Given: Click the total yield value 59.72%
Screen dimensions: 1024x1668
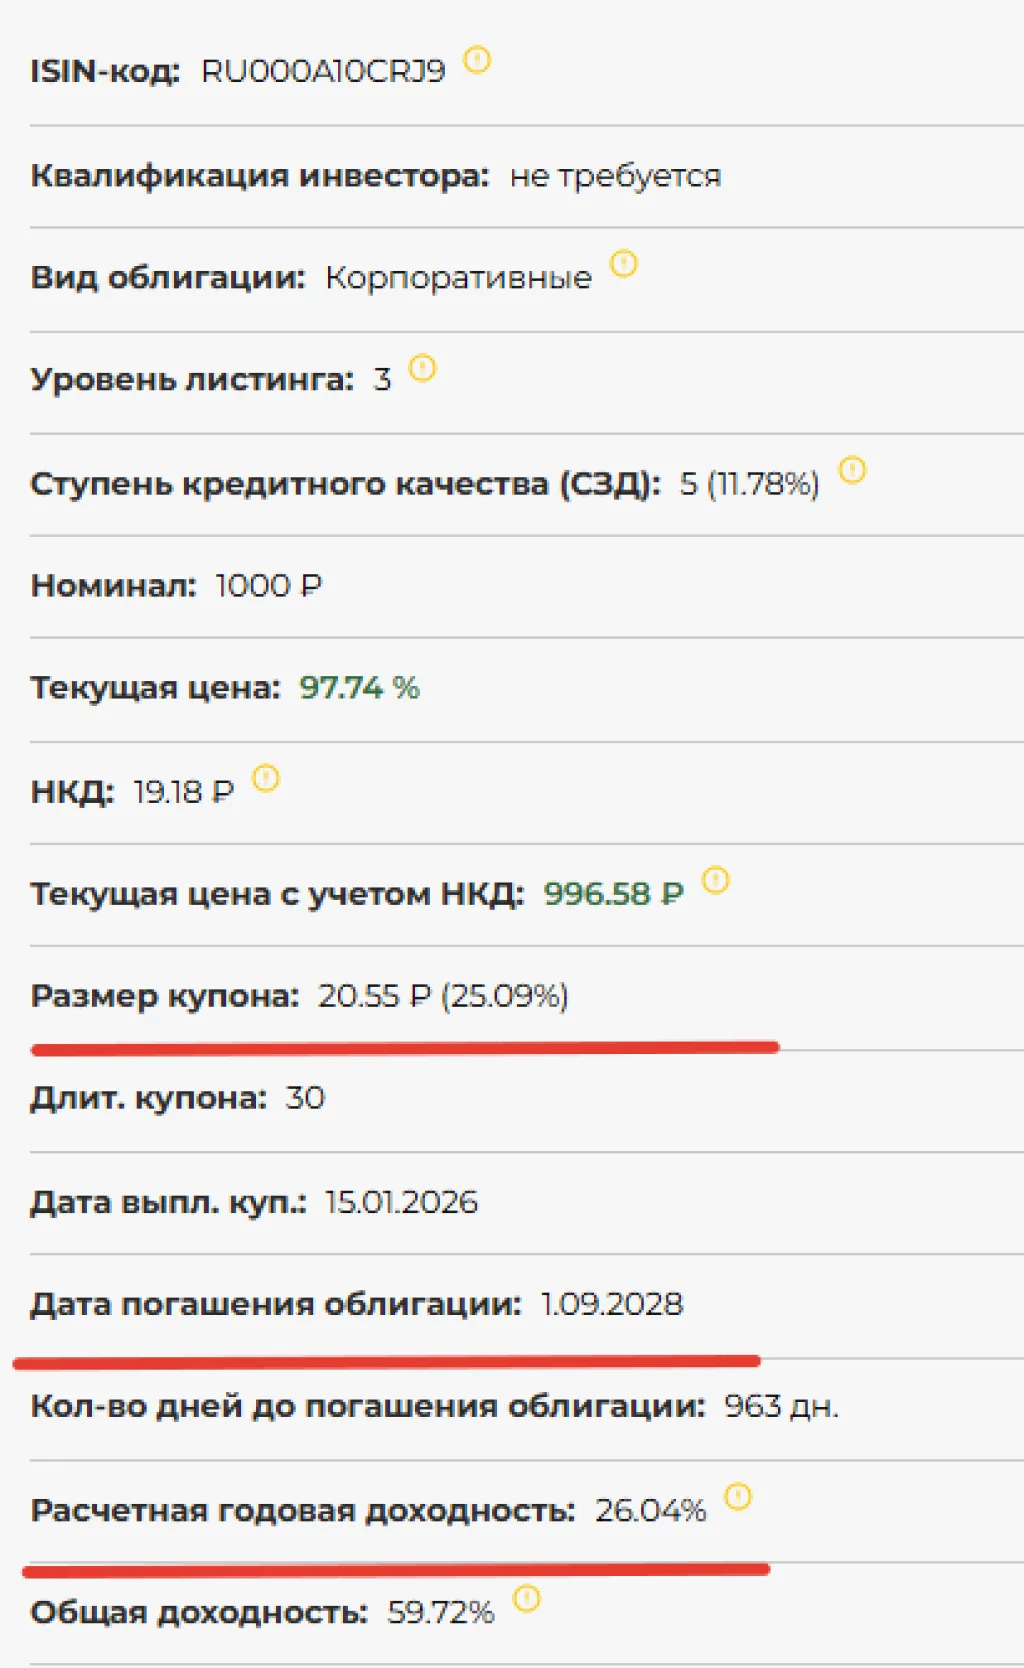Looking at the screenshot, I should [x=440, y=1613].
